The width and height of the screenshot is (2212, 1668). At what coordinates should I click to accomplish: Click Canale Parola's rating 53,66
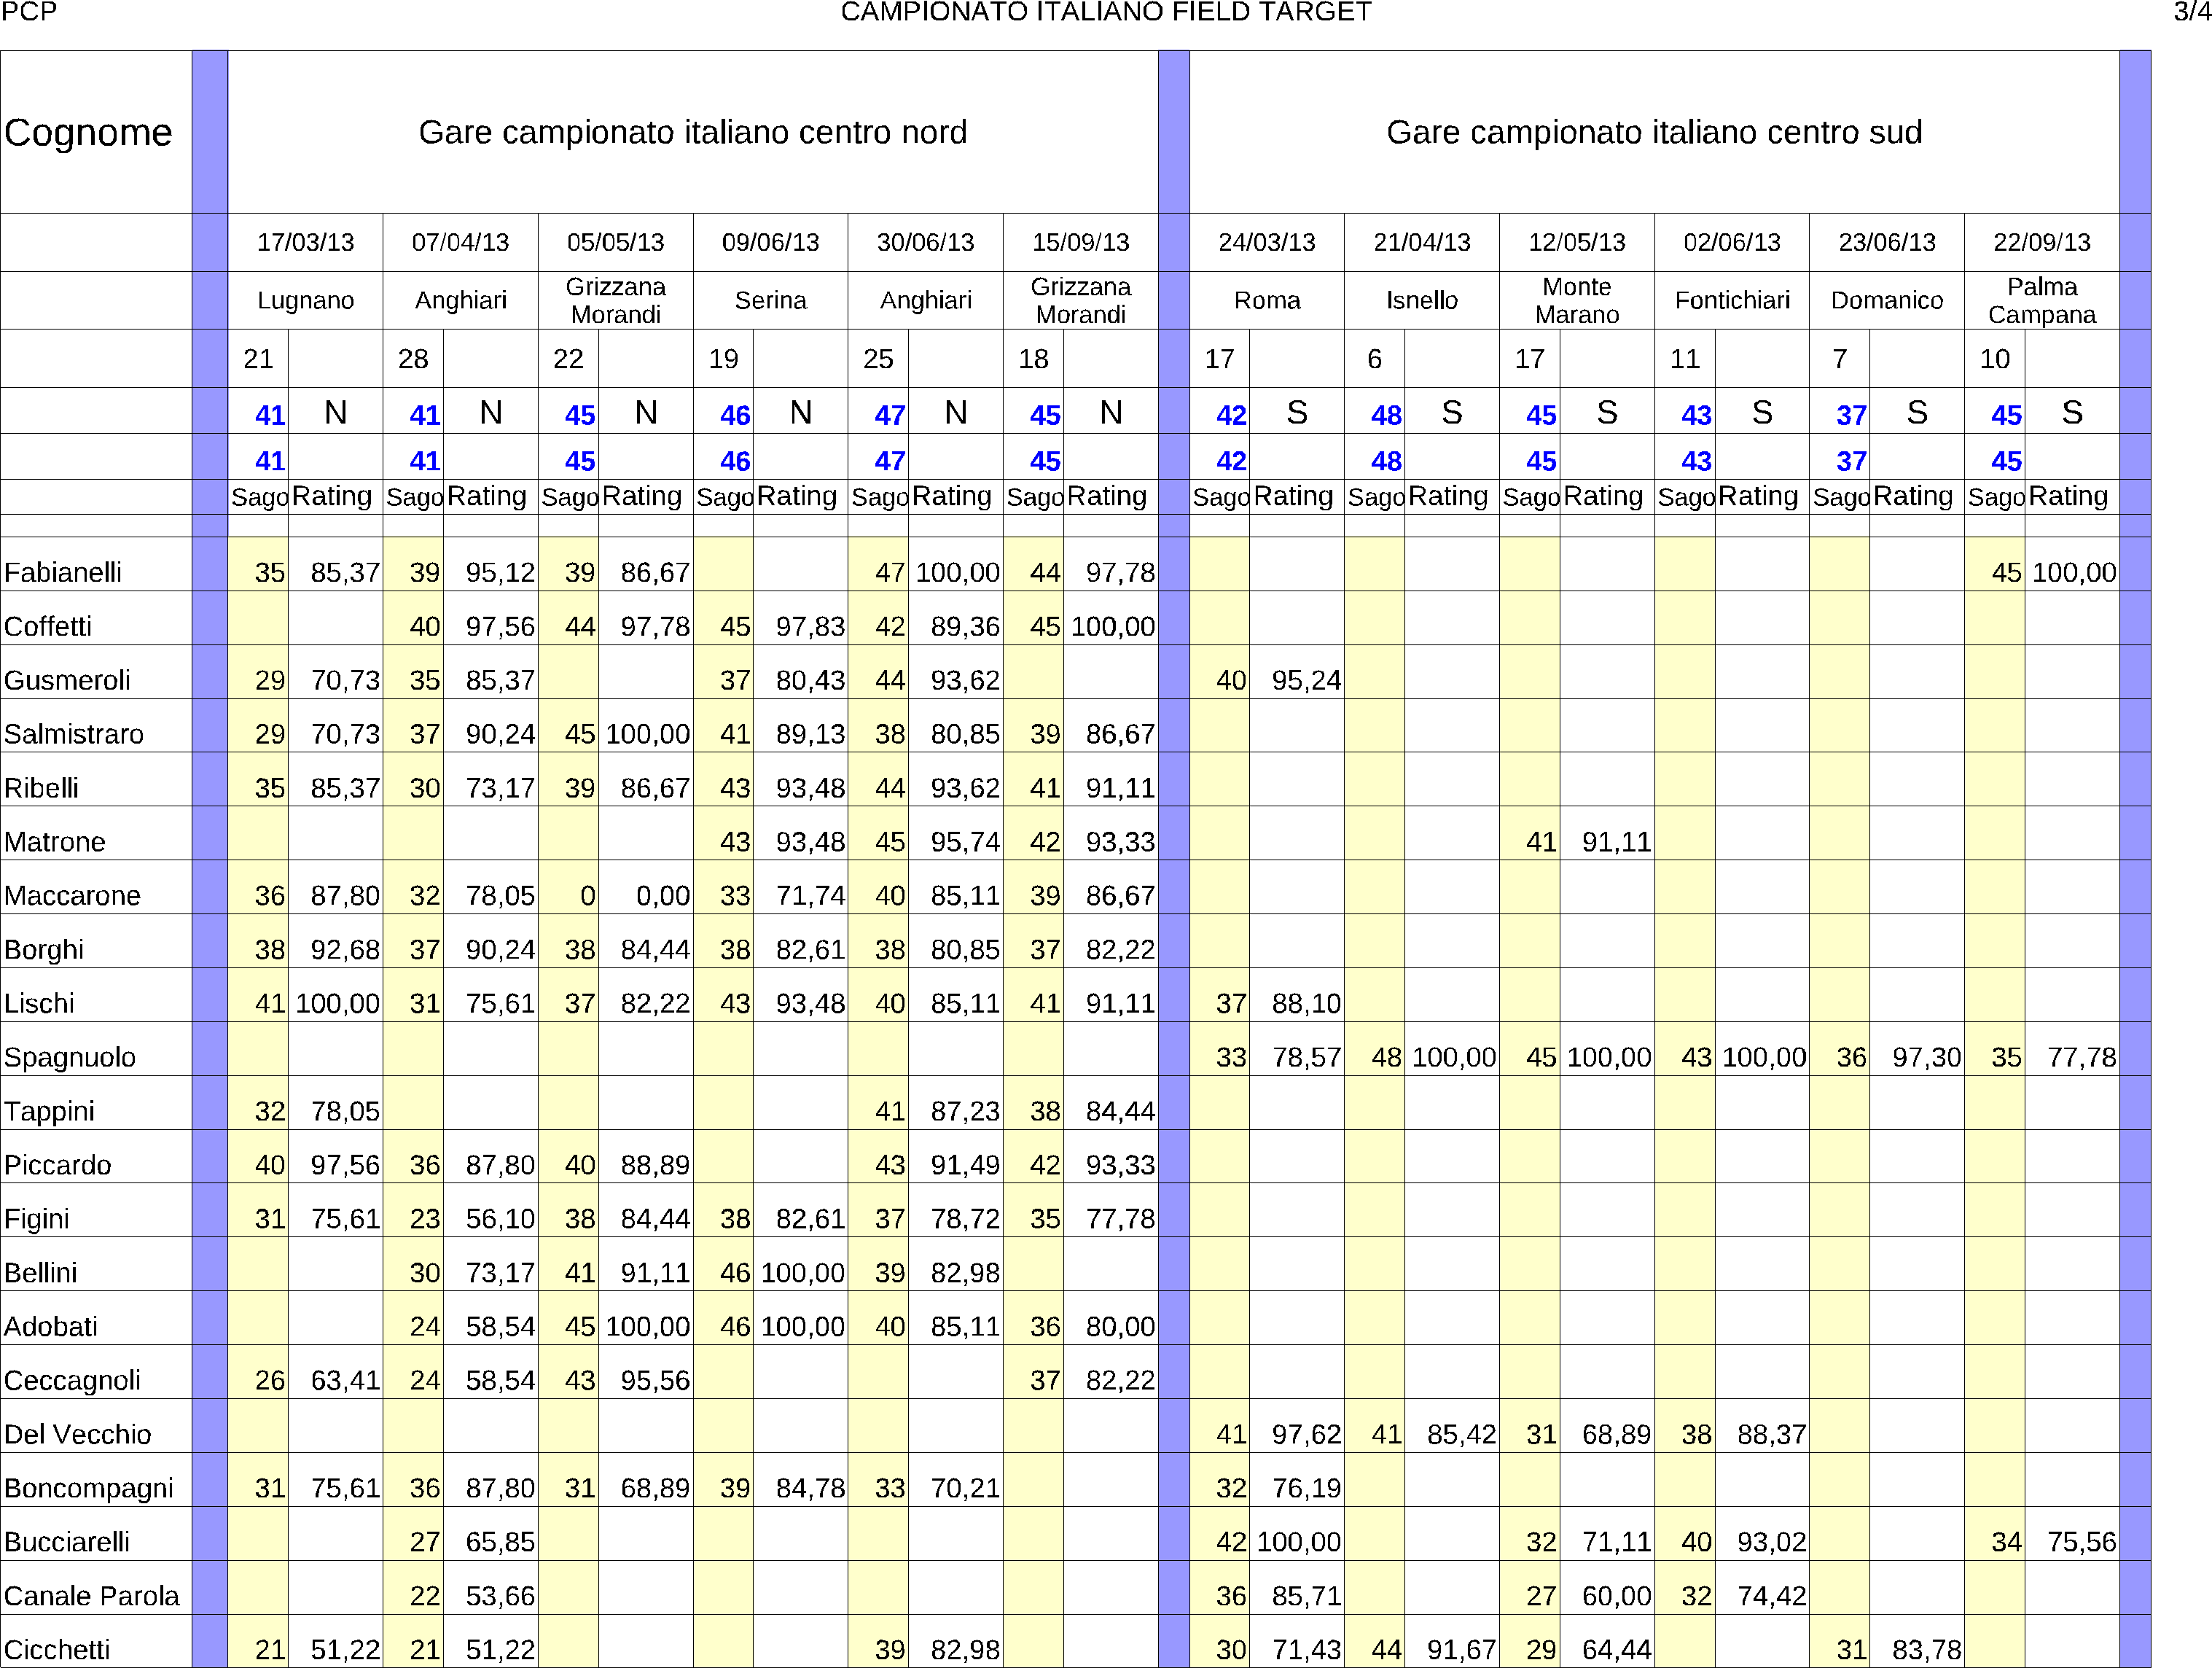tap(500, 1597)
